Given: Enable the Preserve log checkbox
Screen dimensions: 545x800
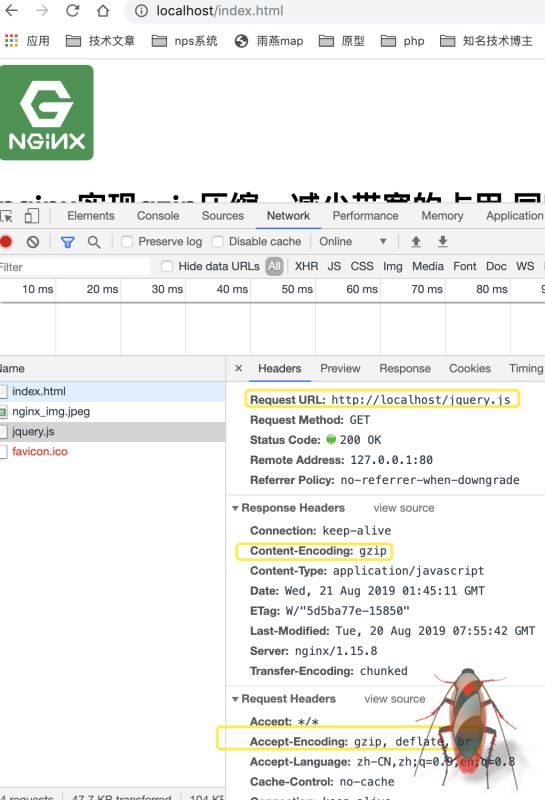Looking at the screenshot, I should (127, 241).
